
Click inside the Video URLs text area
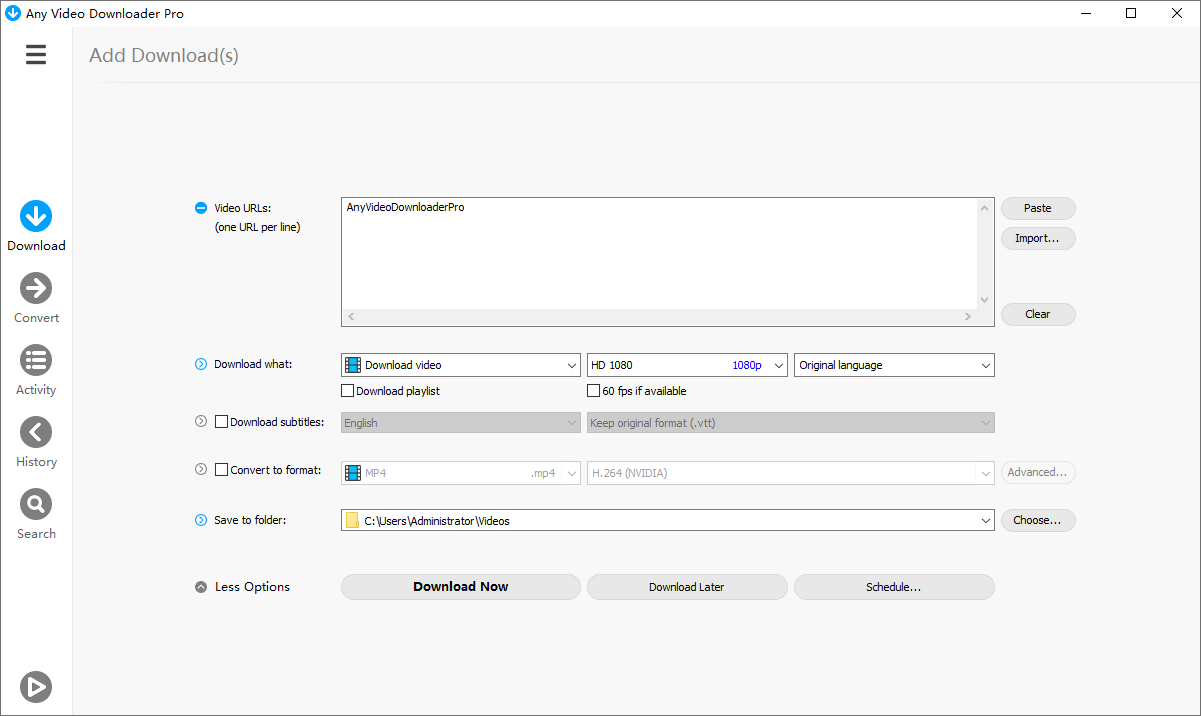coord(658,255)
